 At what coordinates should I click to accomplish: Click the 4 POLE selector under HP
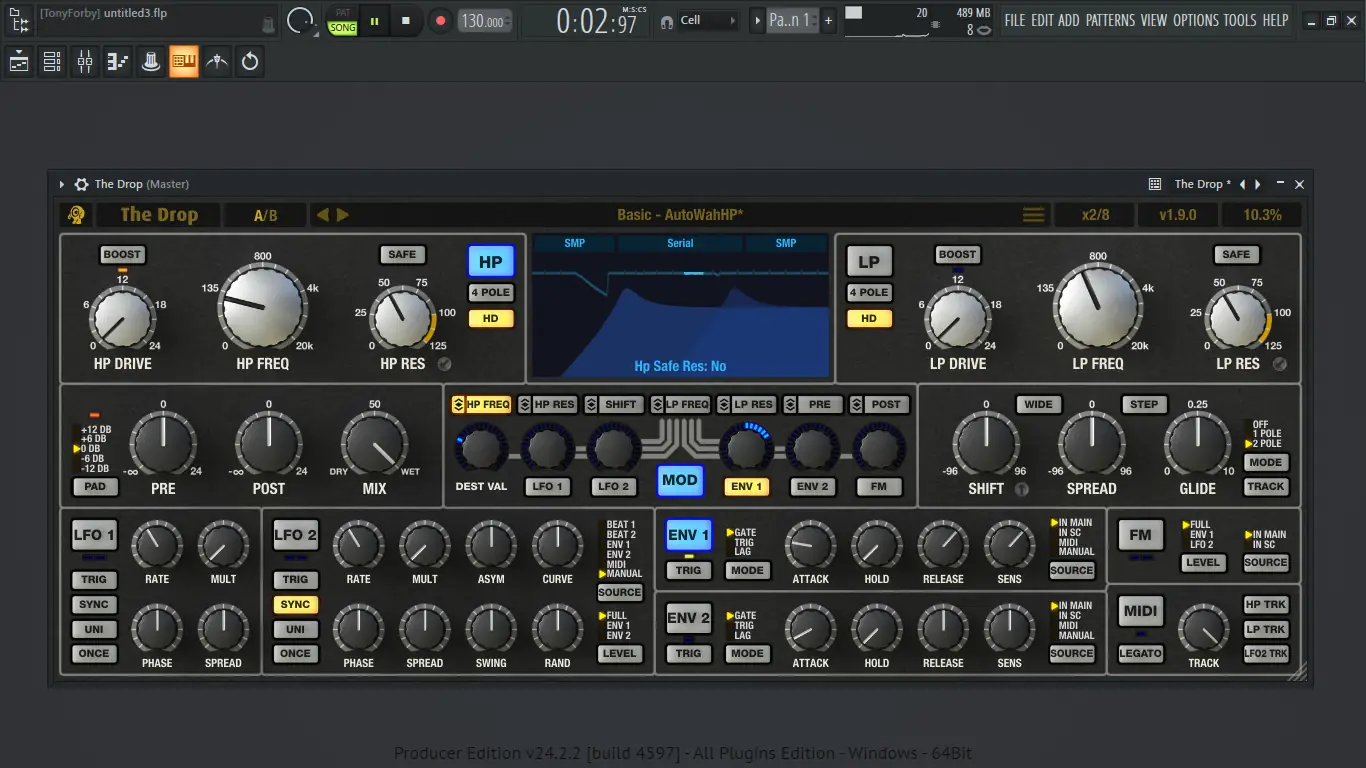click(x=491, y=292)
